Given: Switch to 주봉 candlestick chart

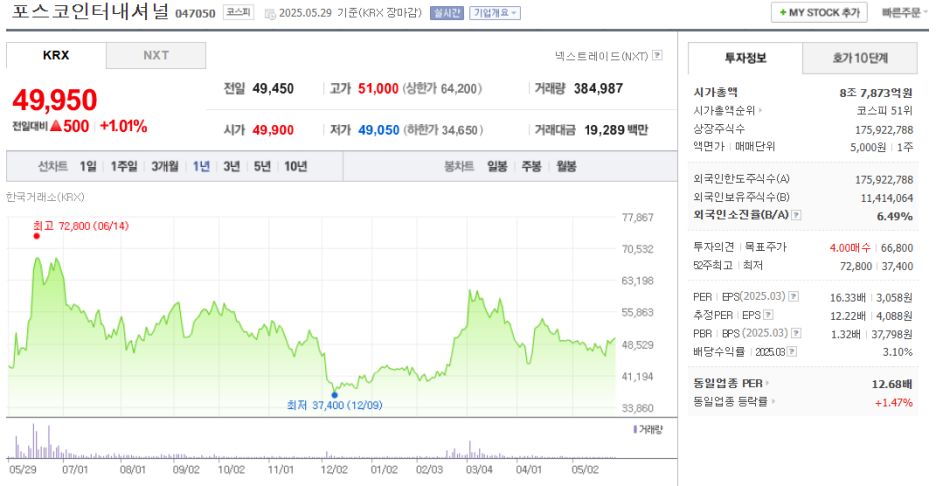Looking at the screenshot, I should pos(531,166).
